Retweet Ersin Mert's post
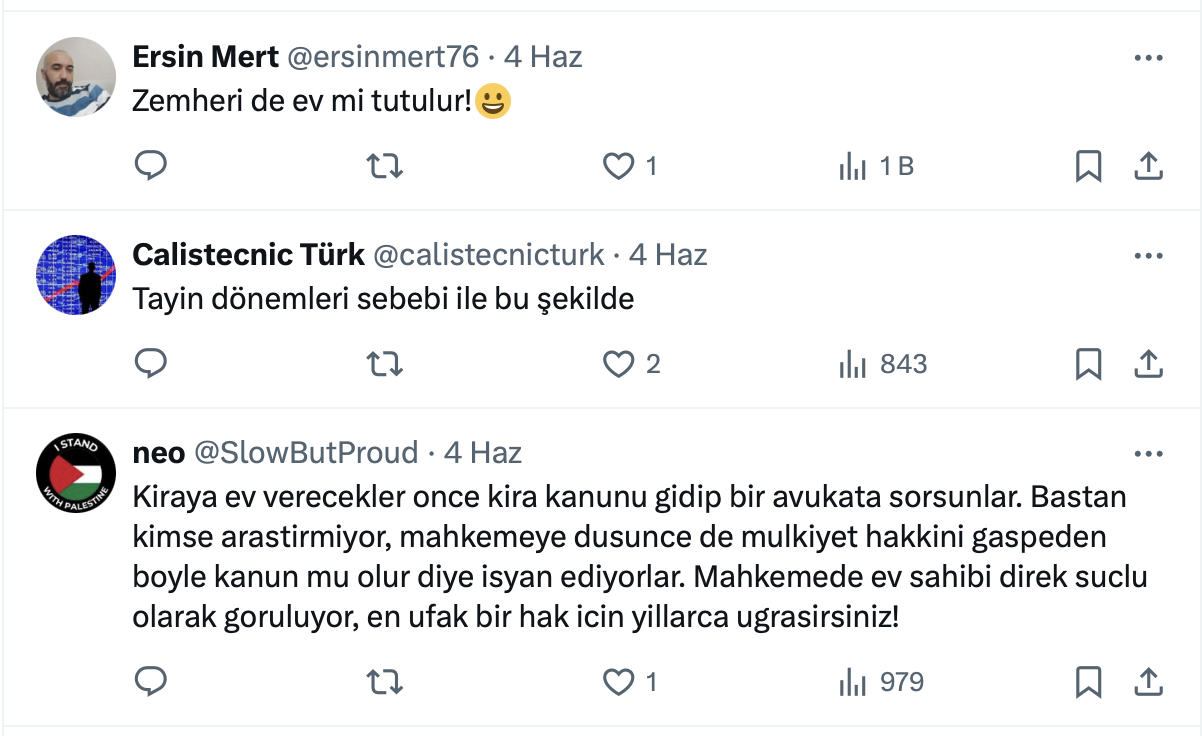This screenshot has width=1202, height=736. click(x=385, y=166)
